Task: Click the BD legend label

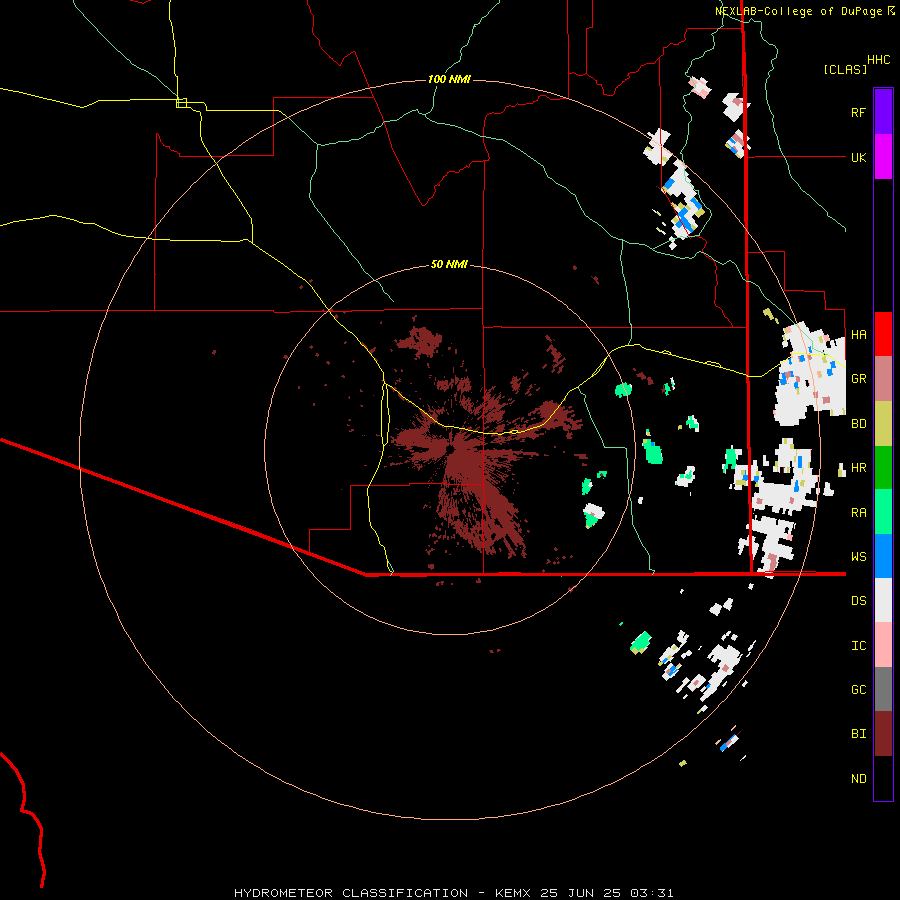Action: click(858, 424)
